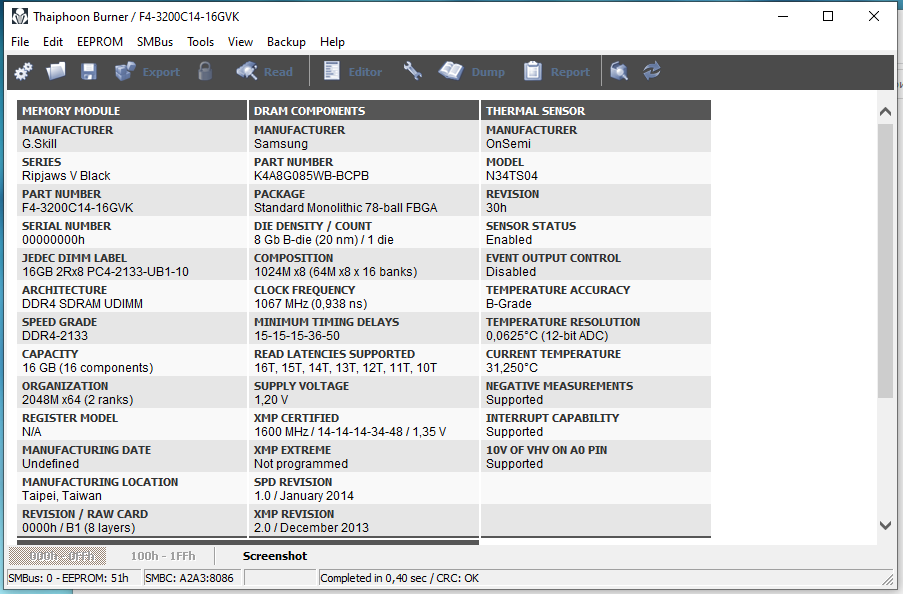Click the B-Grade temperature accuracy value
This screenshot has width=903, height=594.
click(x=509, y=304)
